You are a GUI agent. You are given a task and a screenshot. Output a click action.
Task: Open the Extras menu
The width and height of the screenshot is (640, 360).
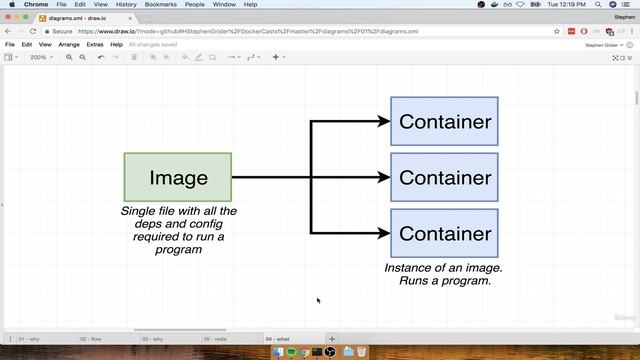(x=95, y=44)
